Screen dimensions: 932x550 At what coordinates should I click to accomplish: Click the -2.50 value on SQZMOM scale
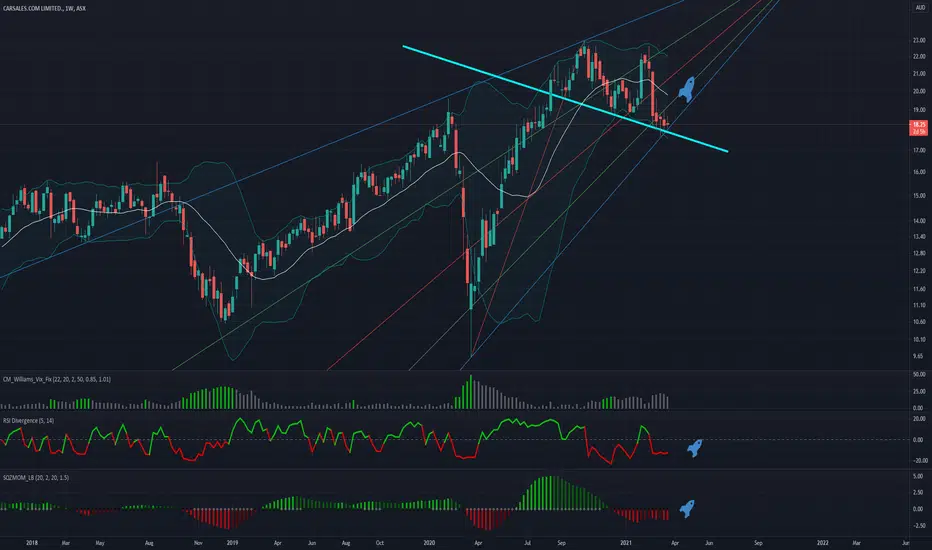[x=918, y=526]
